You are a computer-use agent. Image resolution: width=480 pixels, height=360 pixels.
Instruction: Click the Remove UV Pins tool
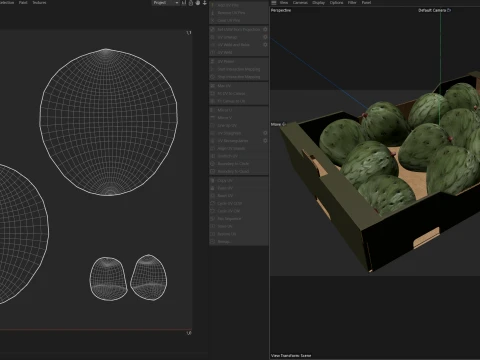tap(239, 13)
